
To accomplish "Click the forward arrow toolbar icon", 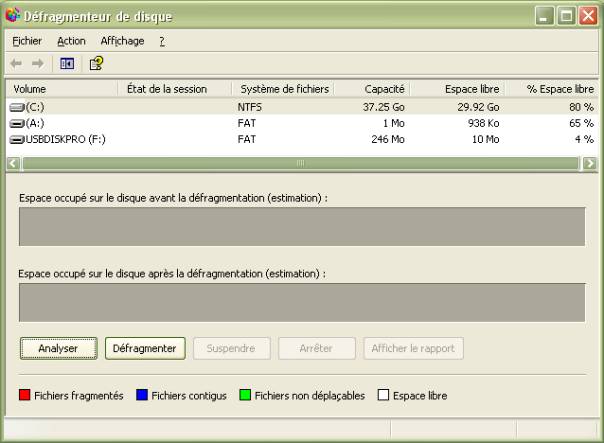I will (x=38, y=63).
